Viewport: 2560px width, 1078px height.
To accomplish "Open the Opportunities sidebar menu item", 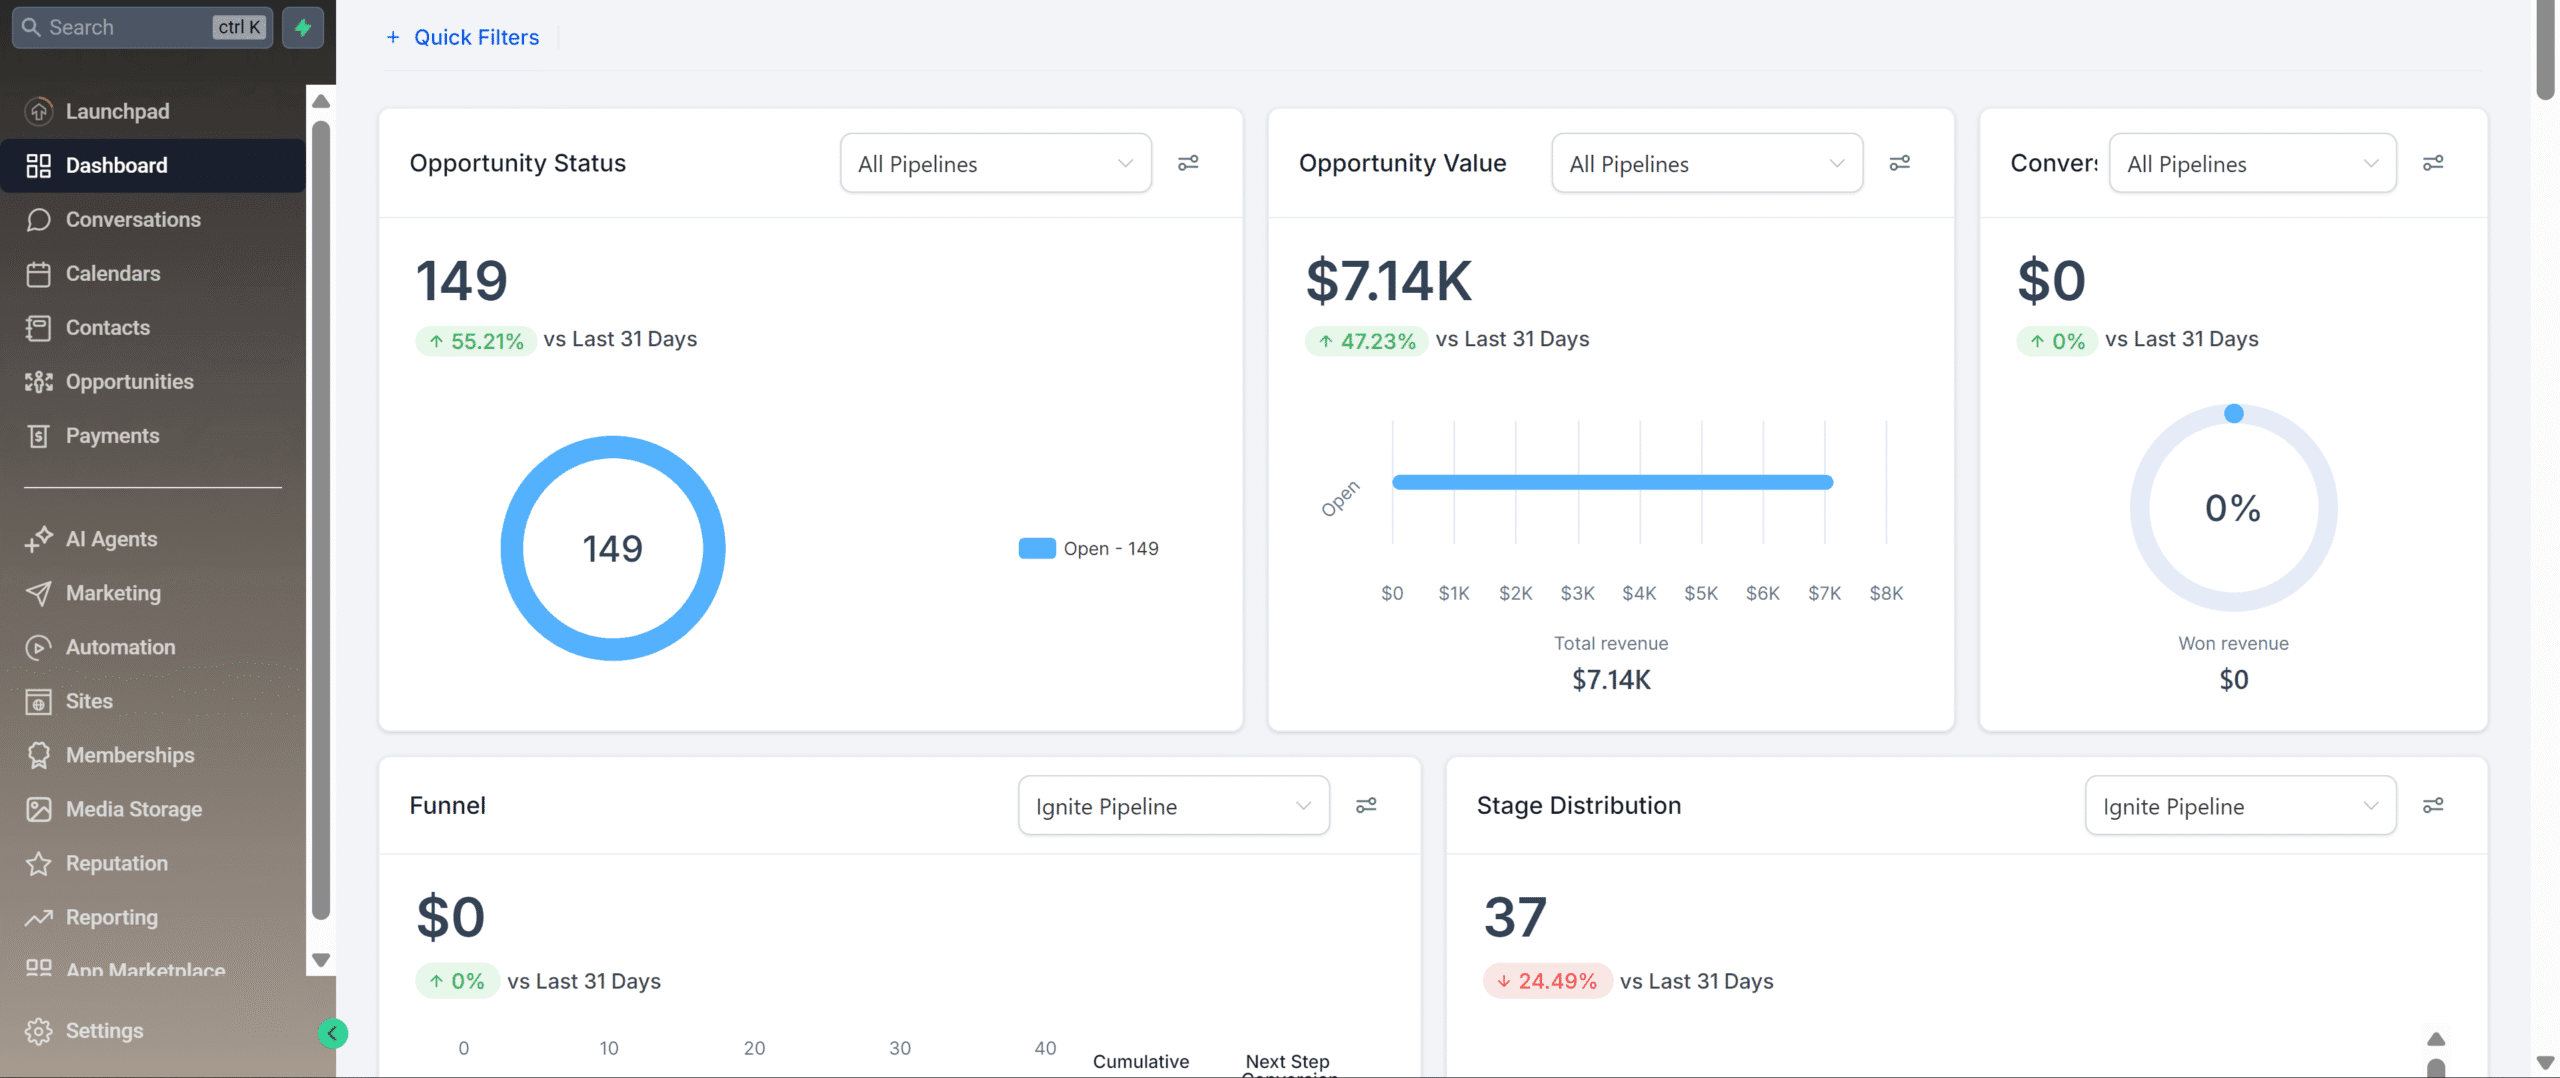I will coord(129,382).
